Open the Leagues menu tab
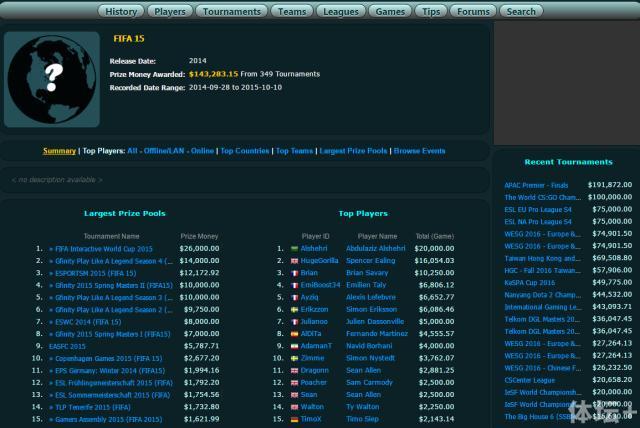Viewport: 640px width, 428px height. 341,11
